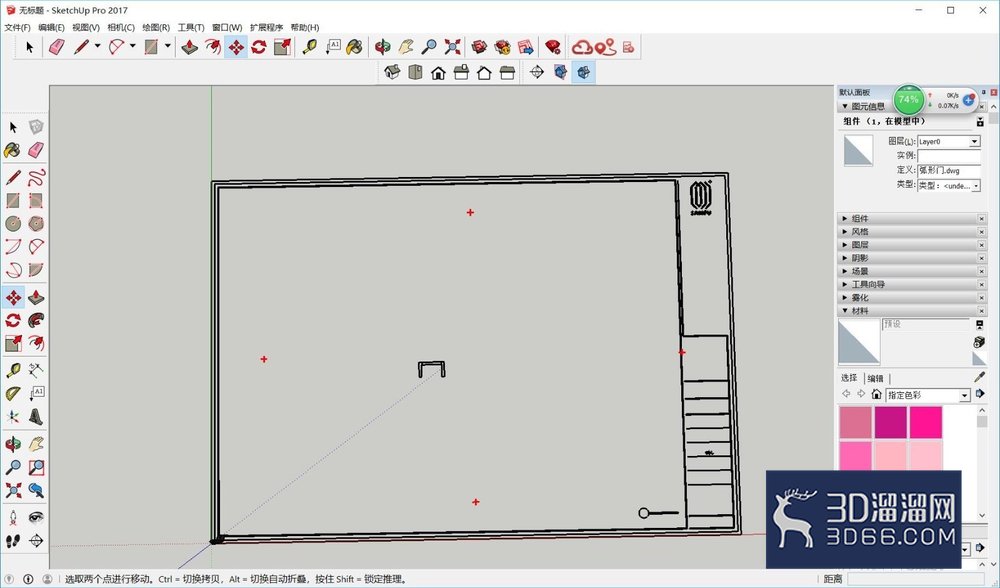Viewport: 1000px width, 588px height.
Task: Pick the Walk footprints tool in left toolbar
Action: pyautogui.click(x=12, y=541)
